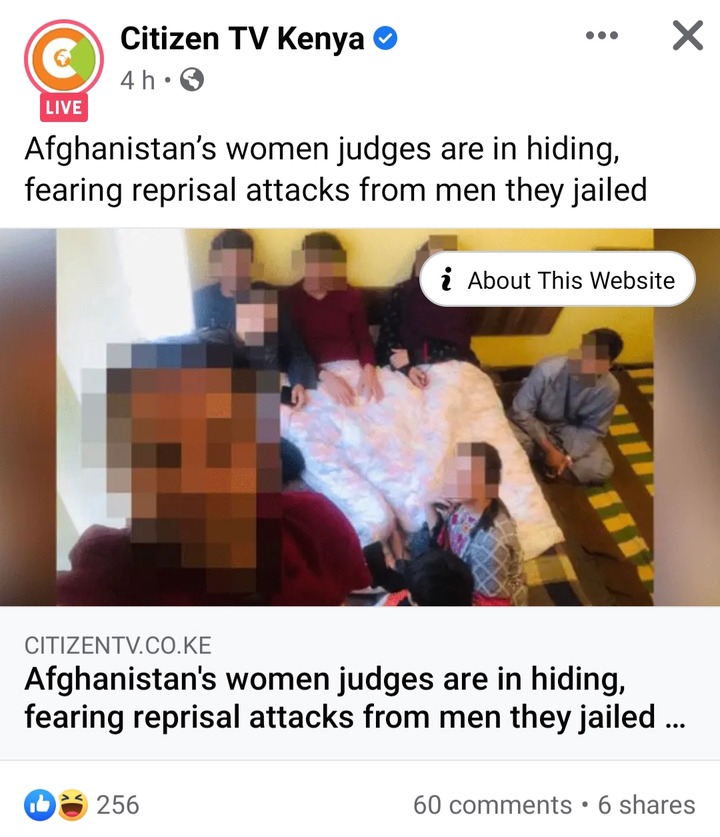Open the article preview image
The height and width of the screenshot is (837, 720).
click(360, 417)
